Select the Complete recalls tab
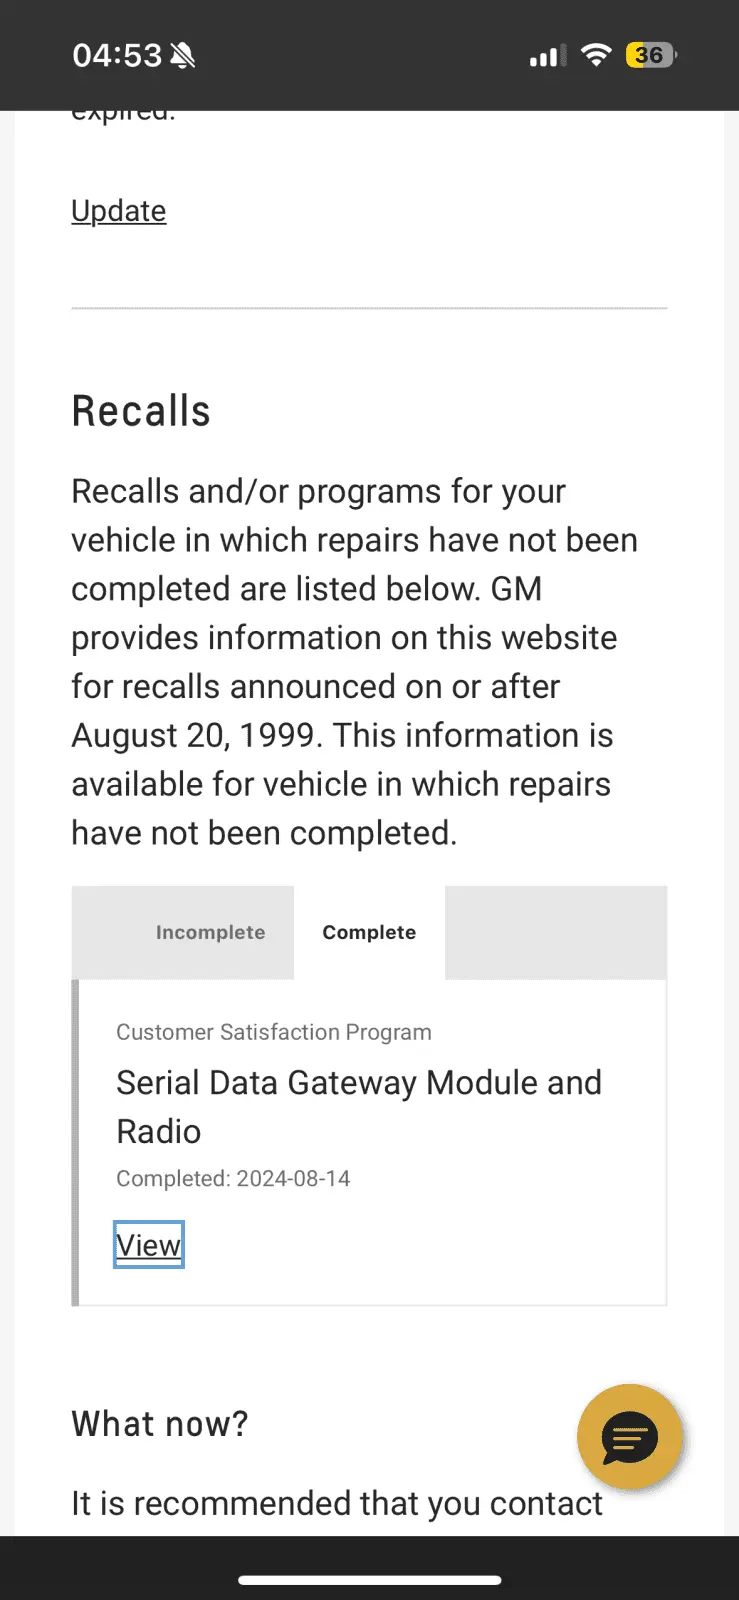 pos(369,932)
